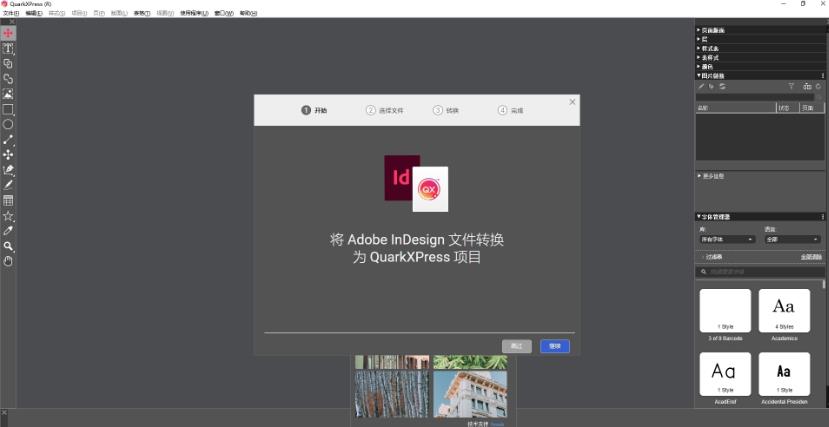Click the Clear All filters link
This screenshot has width=829, height=427.
[x=811, y=257]
